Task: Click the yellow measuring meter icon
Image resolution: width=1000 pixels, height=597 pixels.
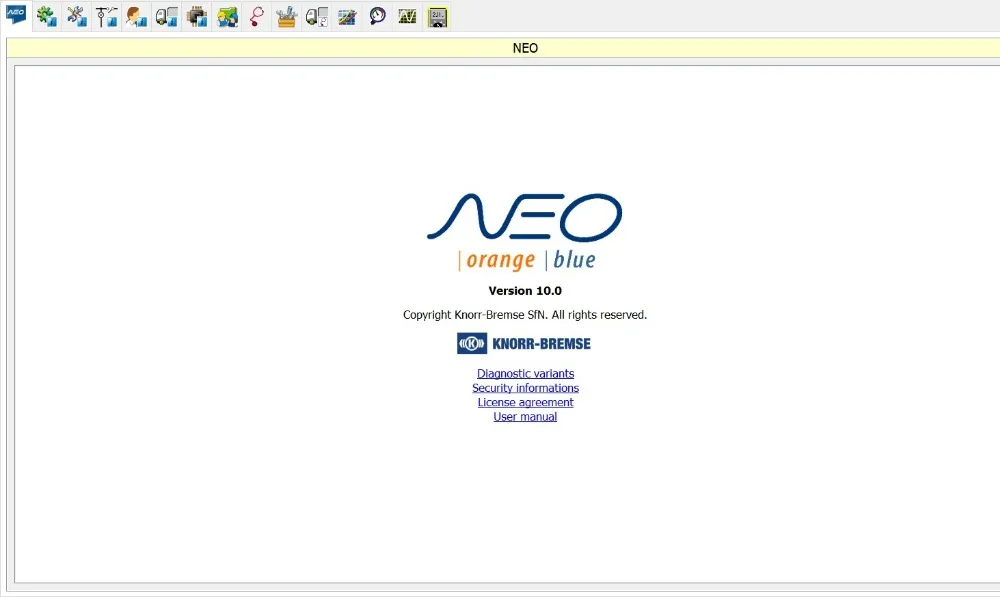Action: [x=438, y=17]
